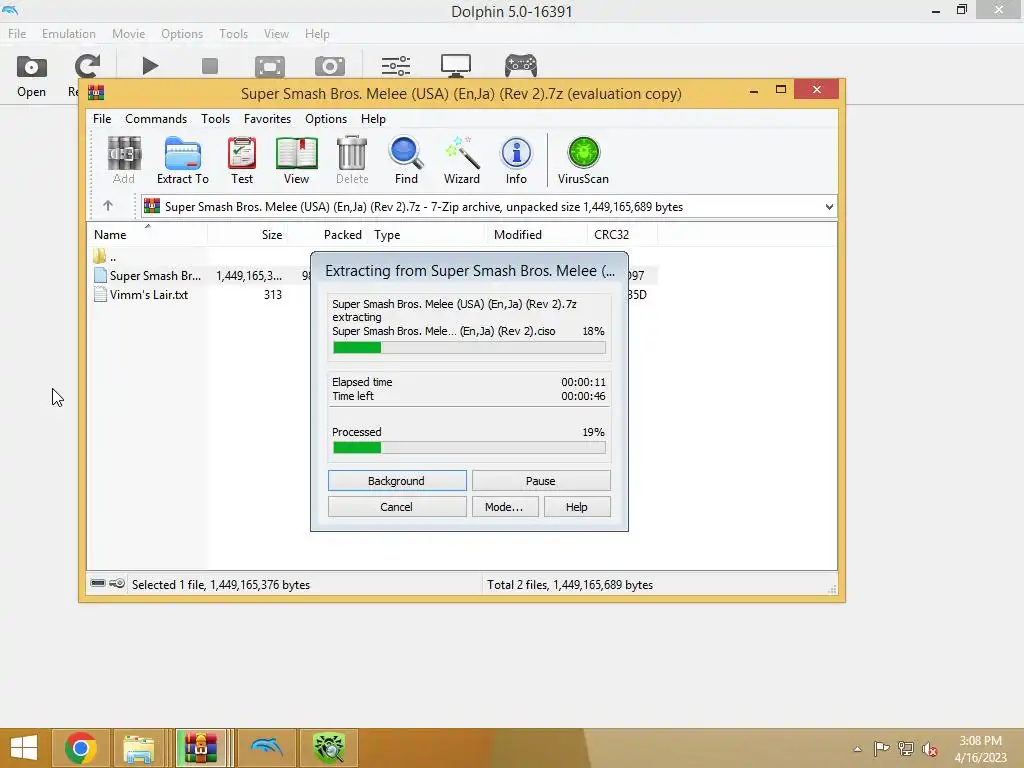Screen dimensions: 1024x768
Task: Click Help button in extraction dialog
Action: 577,507
